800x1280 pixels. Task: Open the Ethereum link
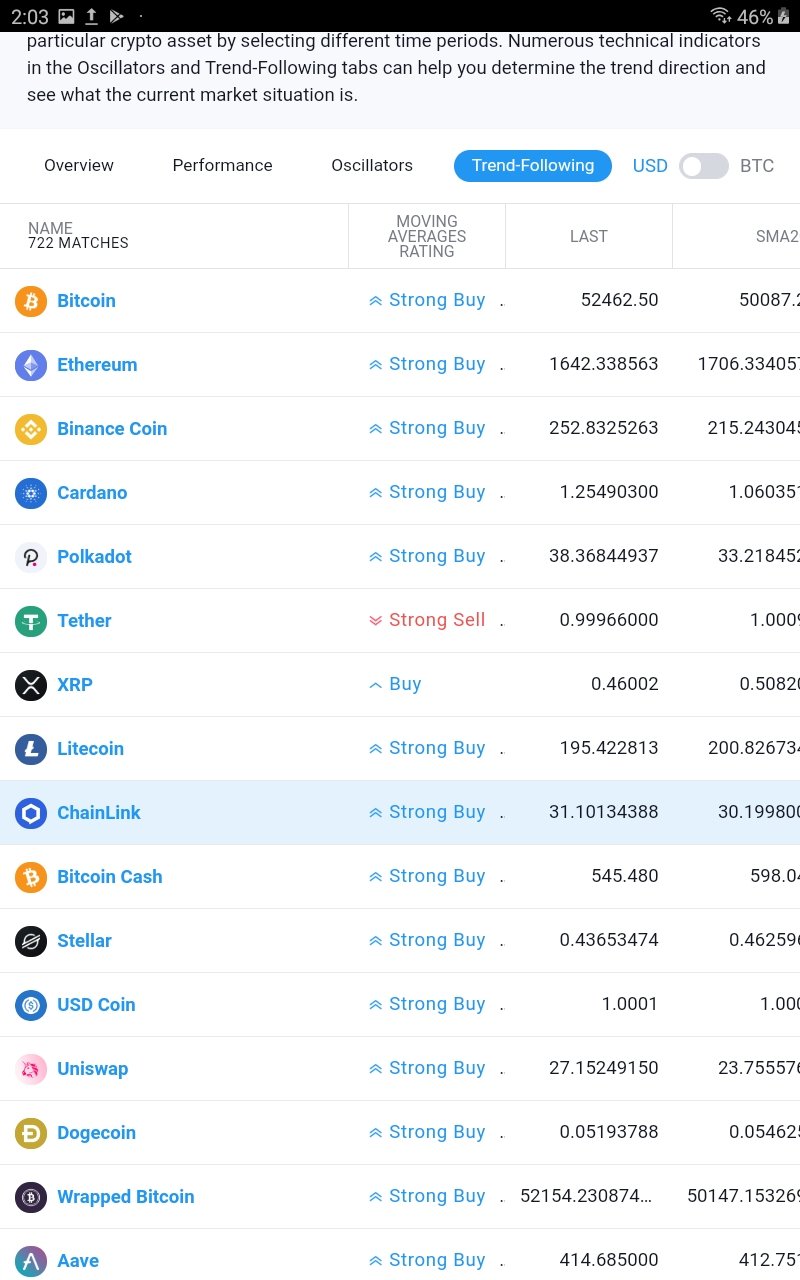click(97, 365)
